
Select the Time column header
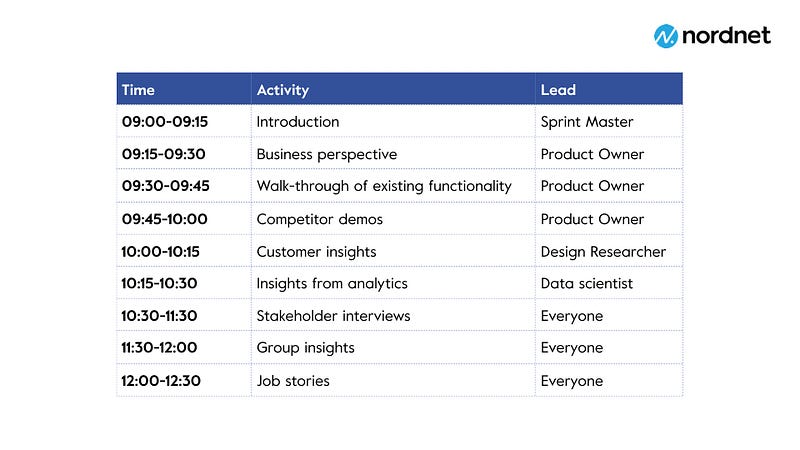point(184,89)
